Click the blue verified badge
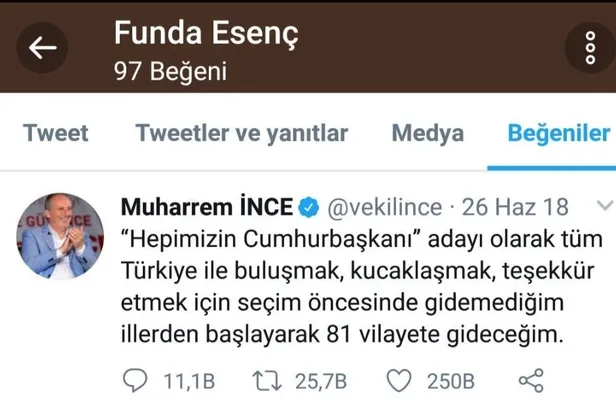This screenshot has width=616, height=408. coord(309,207)
